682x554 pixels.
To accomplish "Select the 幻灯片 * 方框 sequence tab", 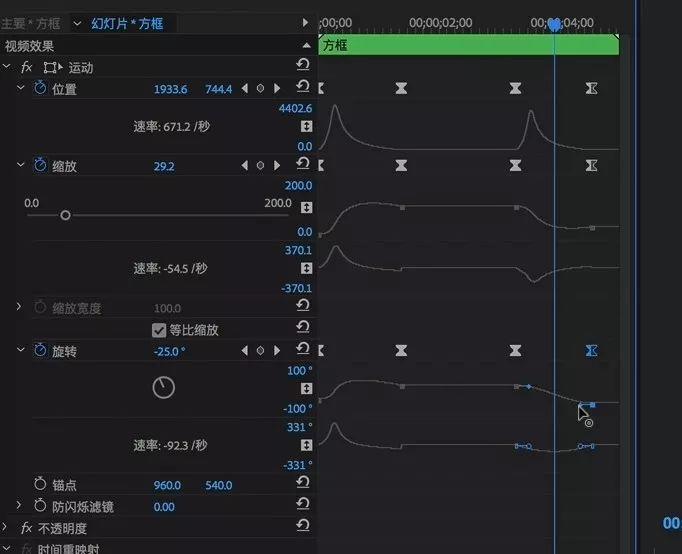I will pos(127,23).
